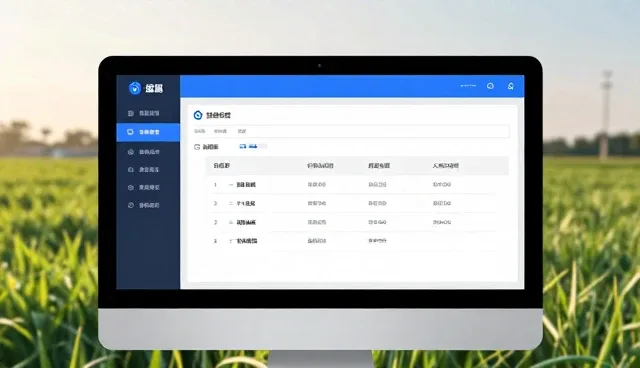
Task: Open the fifth sidebar menu item
Action: [148, 187]
